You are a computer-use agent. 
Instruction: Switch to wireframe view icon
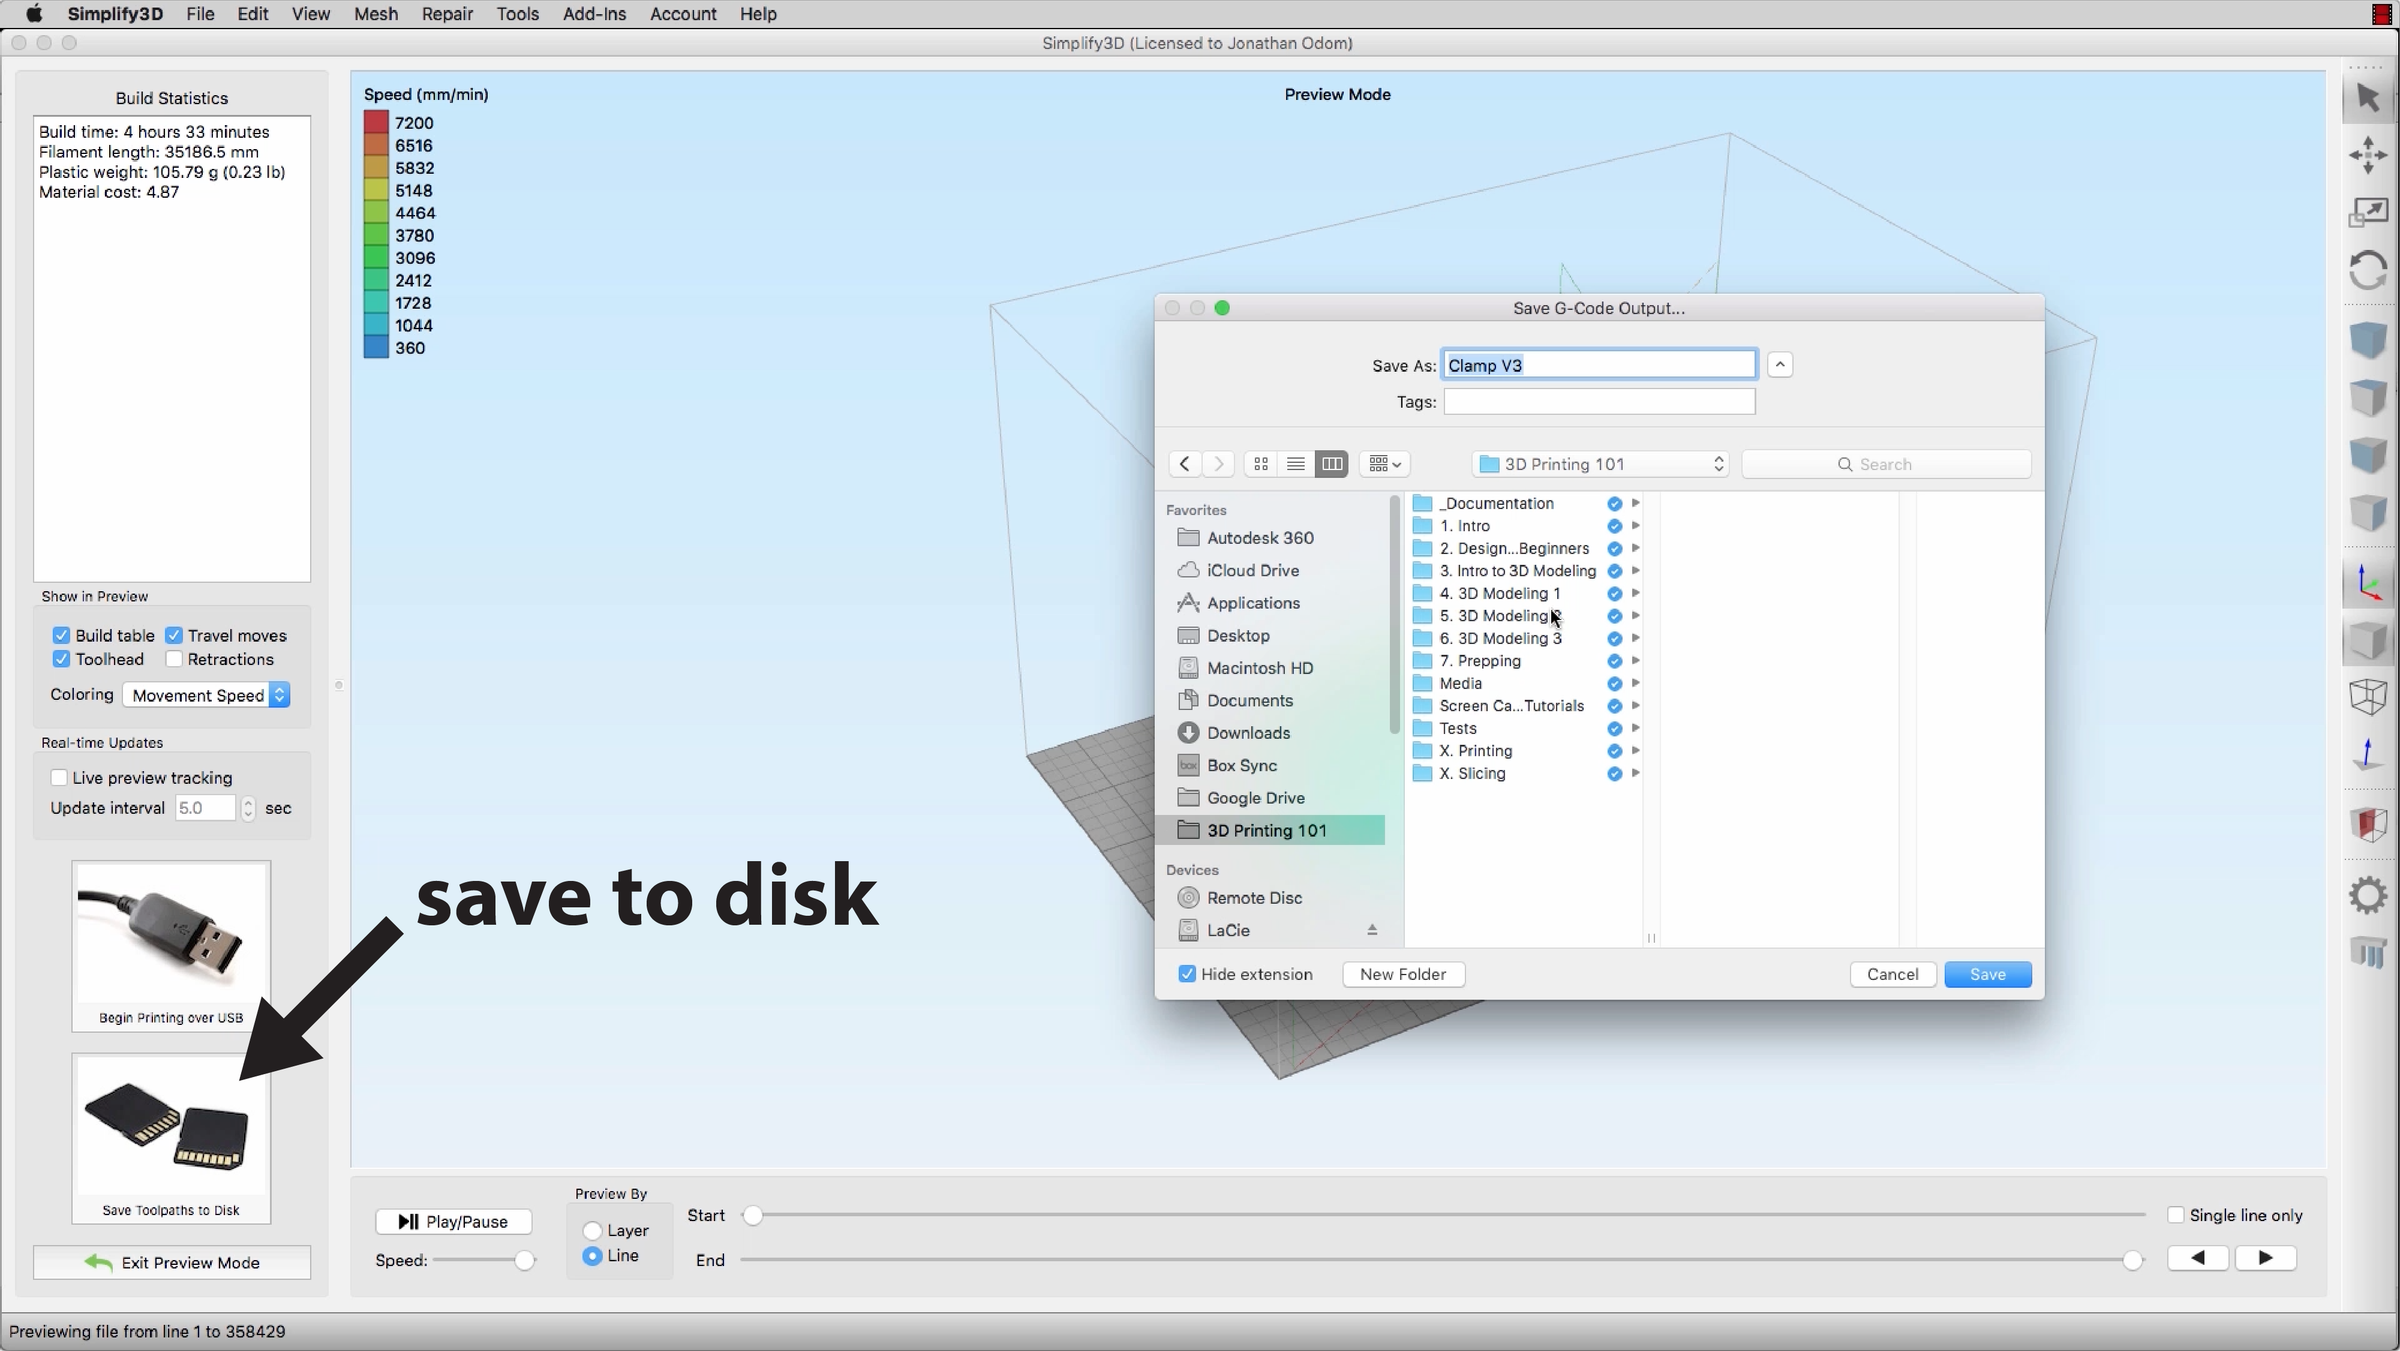(2367, 697)
